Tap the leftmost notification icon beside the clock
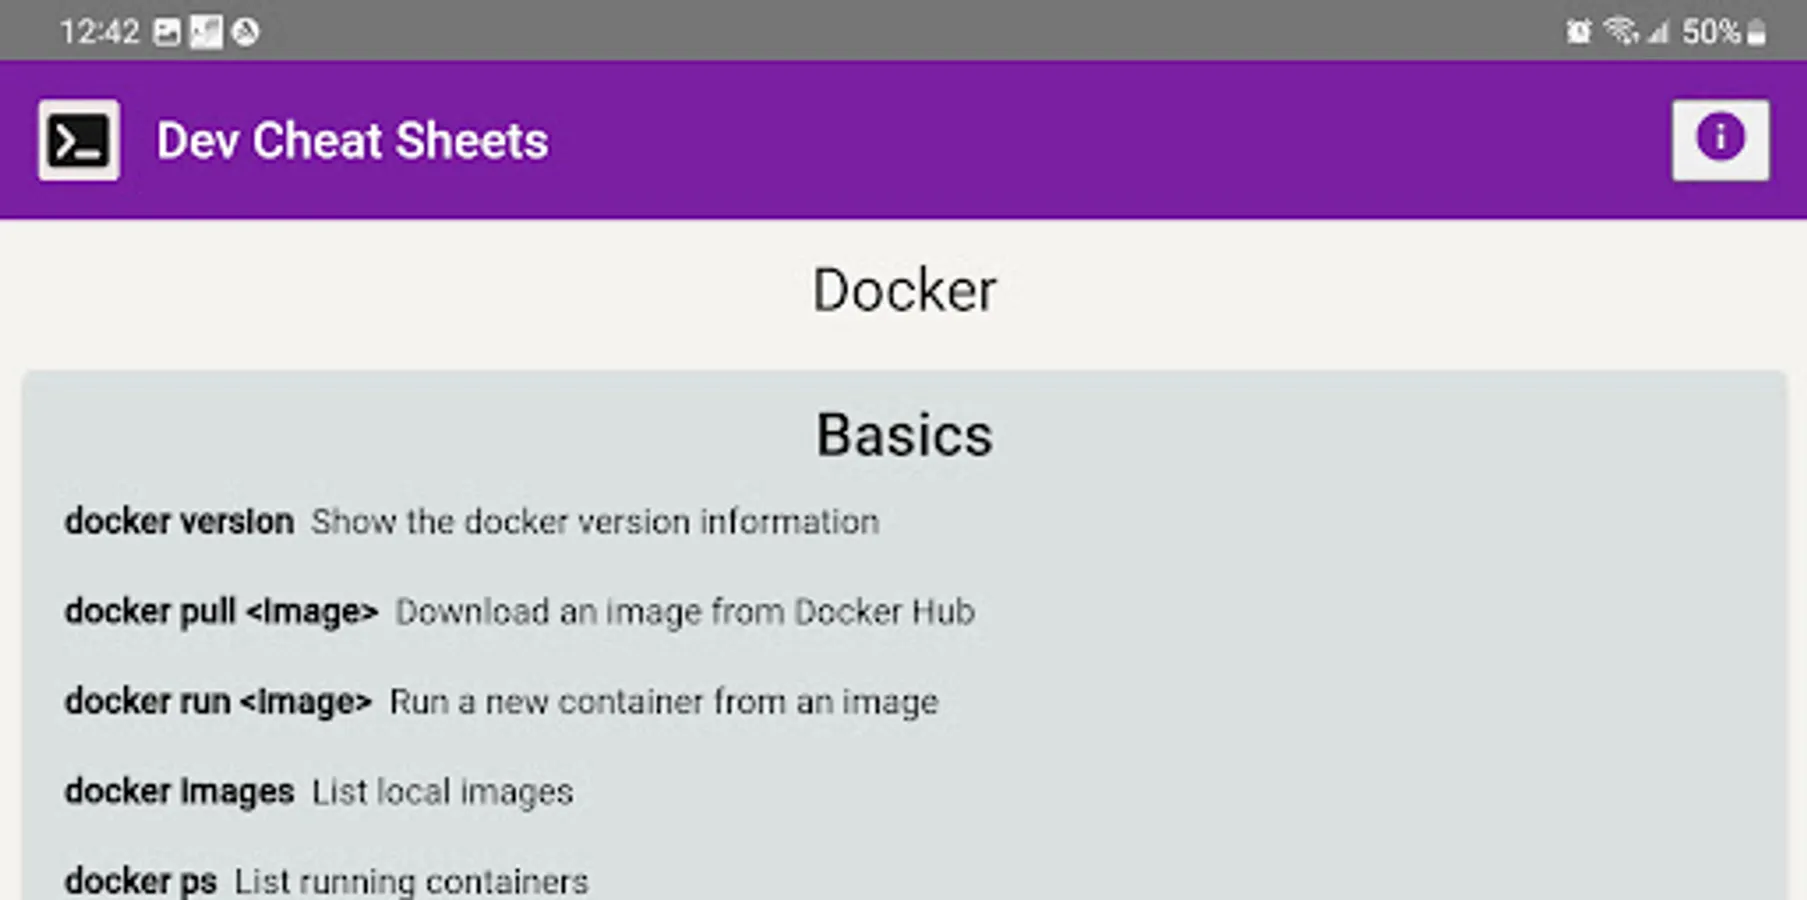Image resolution: width=1807 pixels, height=900 pixels. pos(167,30)
